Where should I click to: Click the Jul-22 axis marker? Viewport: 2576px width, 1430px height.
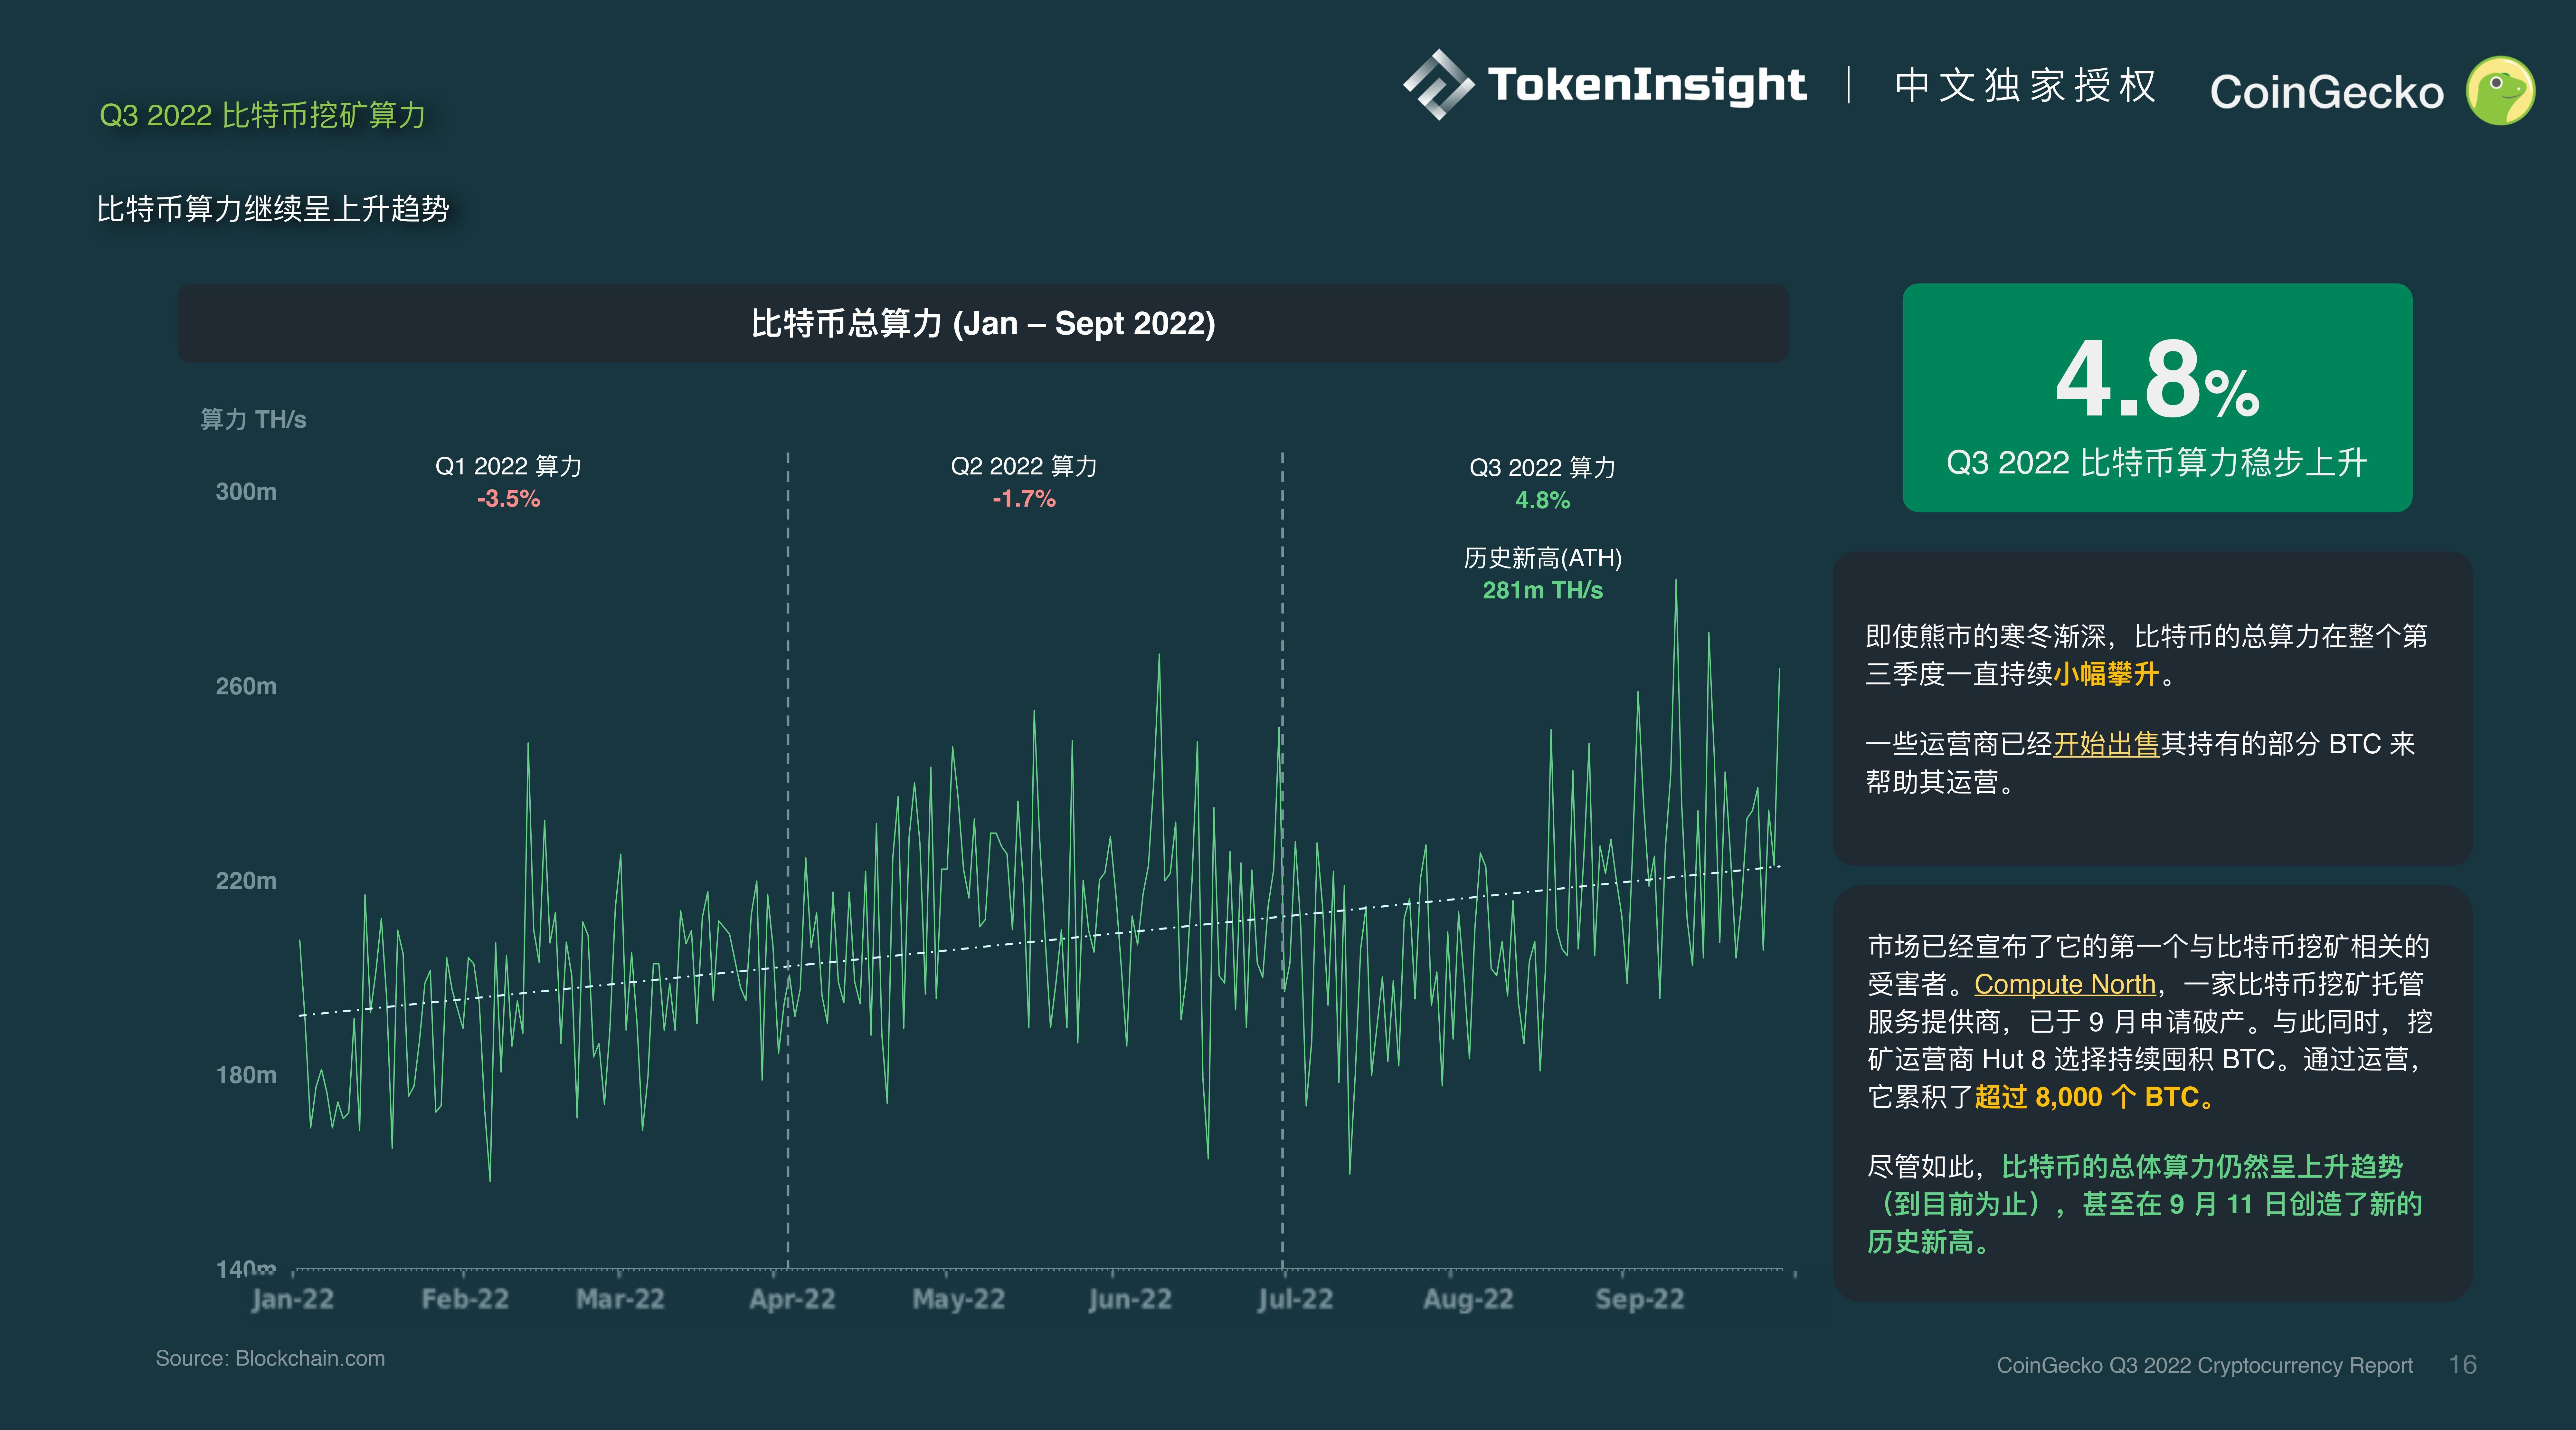pyautogui.click(x=1295, y=1299)
